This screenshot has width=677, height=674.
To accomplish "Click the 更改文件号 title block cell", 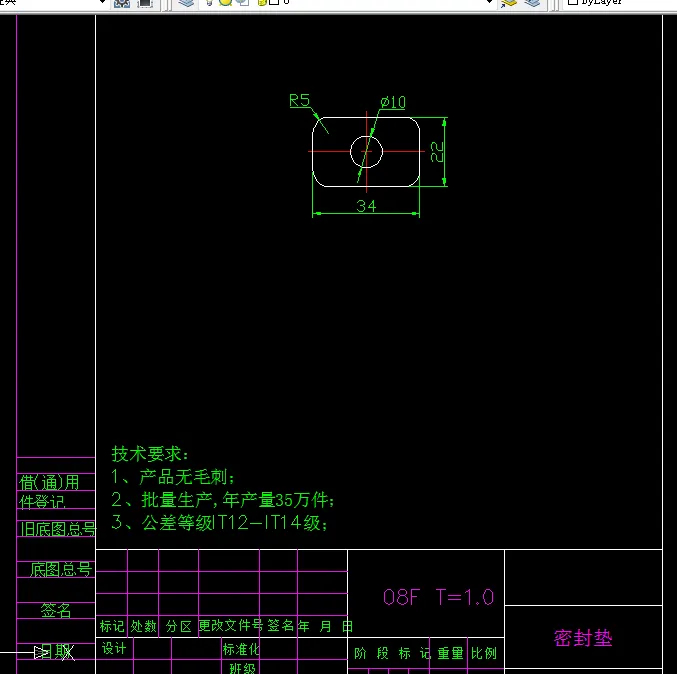I will (x=231, y=625).
